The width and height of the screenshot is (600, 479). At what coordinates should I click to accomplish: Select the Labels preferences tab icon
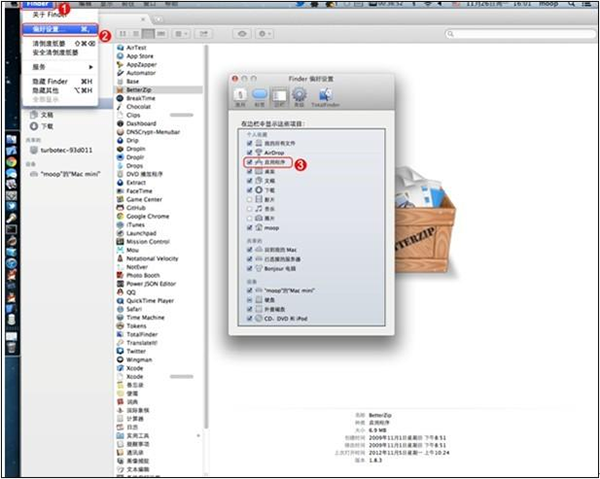(258, 96)
